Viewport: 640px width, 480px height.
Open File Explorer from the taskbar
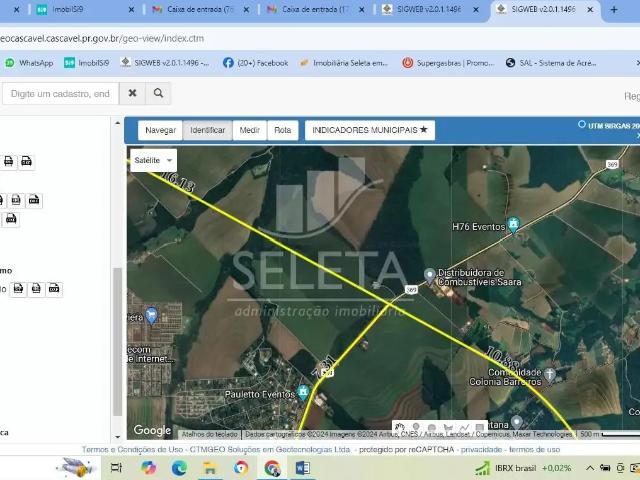[x=210, y=468]
